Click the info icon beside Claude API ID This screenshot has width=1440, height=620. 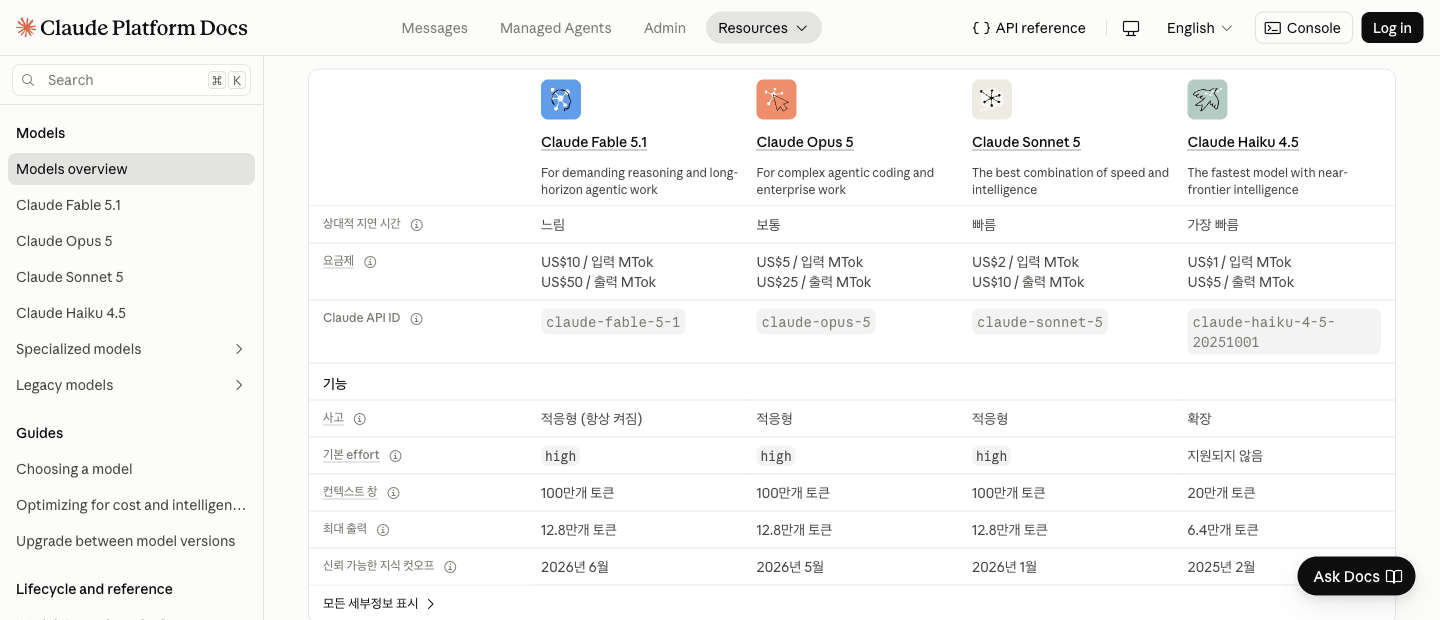tap(417, 319)
